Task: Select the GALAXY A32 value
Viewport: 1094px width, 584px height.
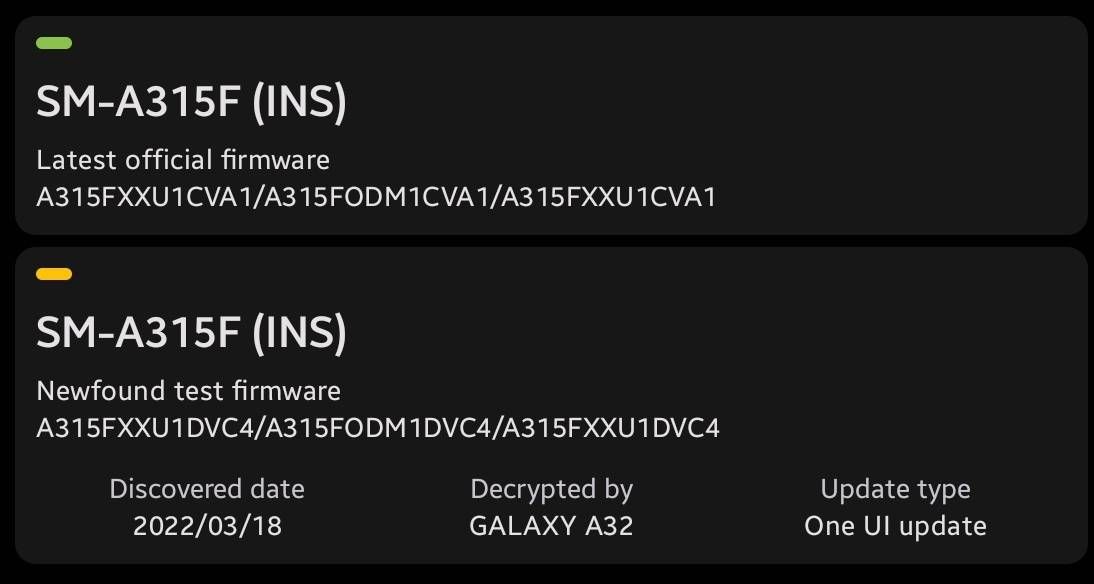Action: click(551, 526)
